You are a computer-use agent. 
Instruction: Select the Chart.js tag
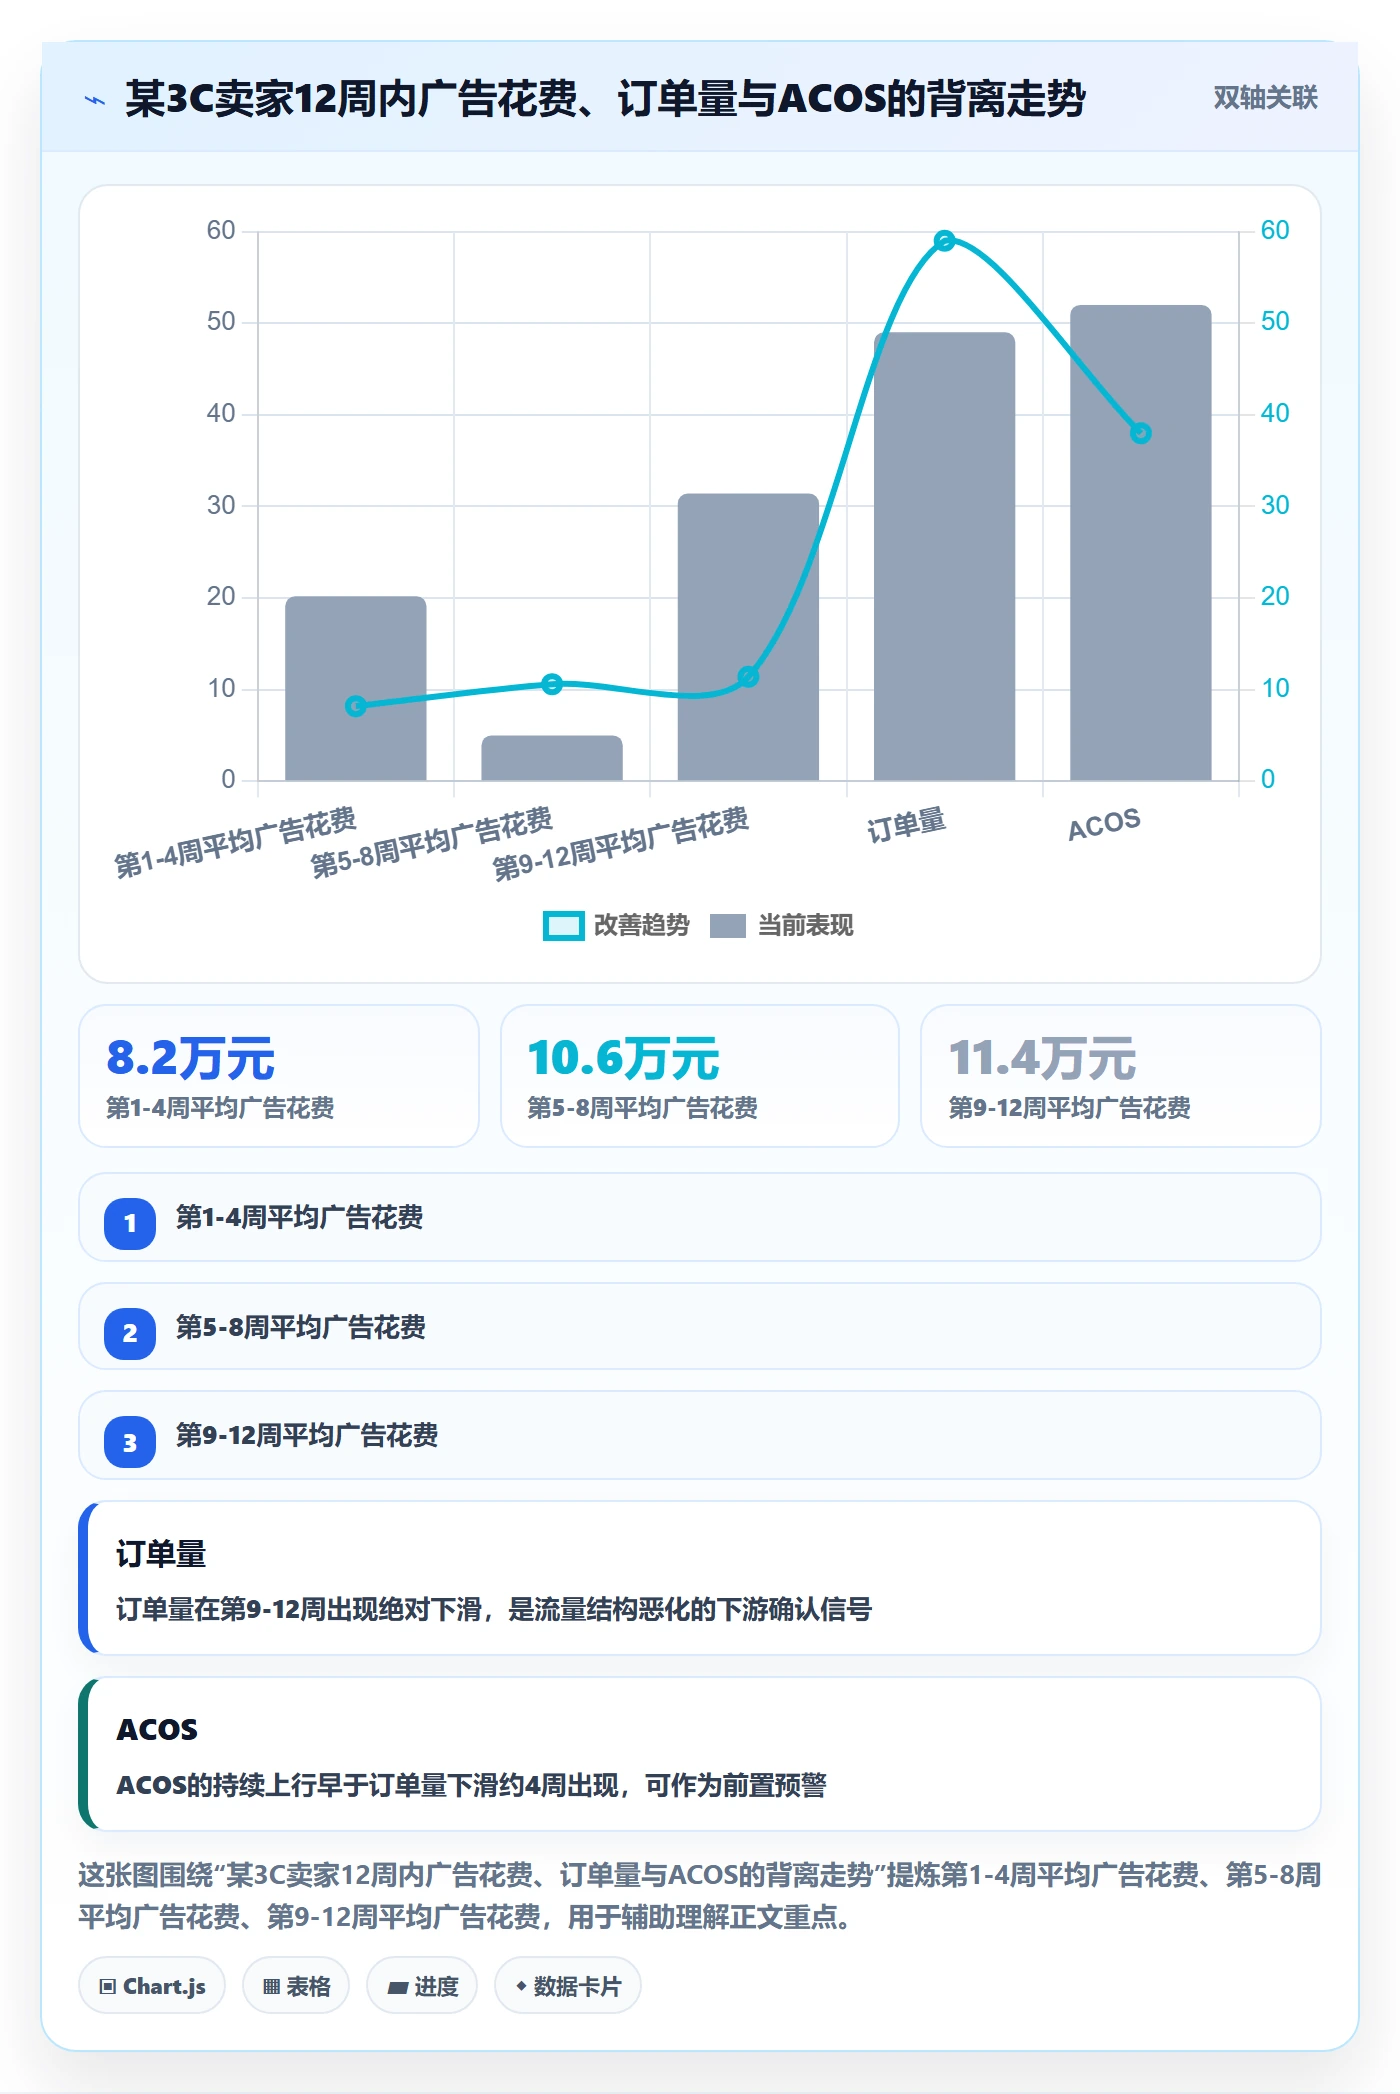[152, 1986]
